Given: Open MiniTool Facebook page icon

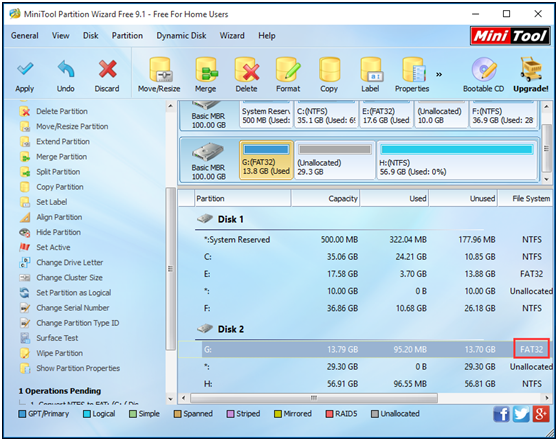Looking at the screenshot, I should 501,414.
